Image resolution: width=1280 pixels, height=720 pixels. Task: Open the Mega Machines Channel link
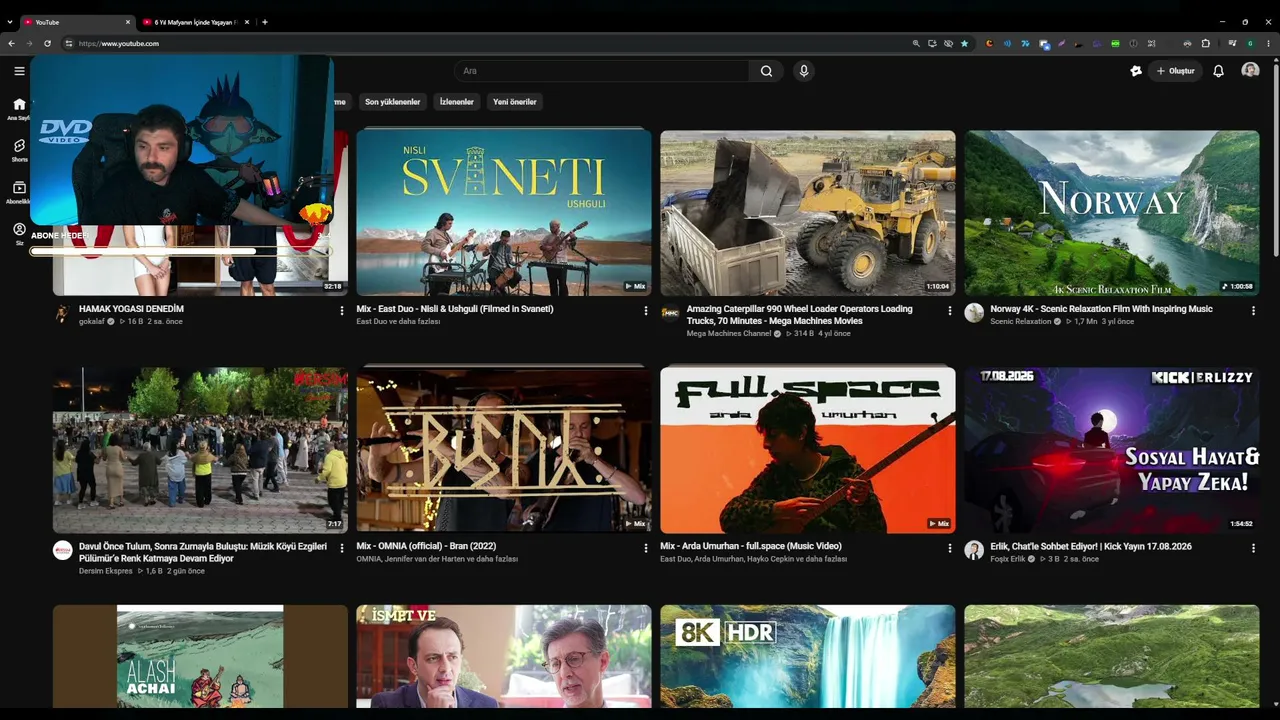point(729,334)
